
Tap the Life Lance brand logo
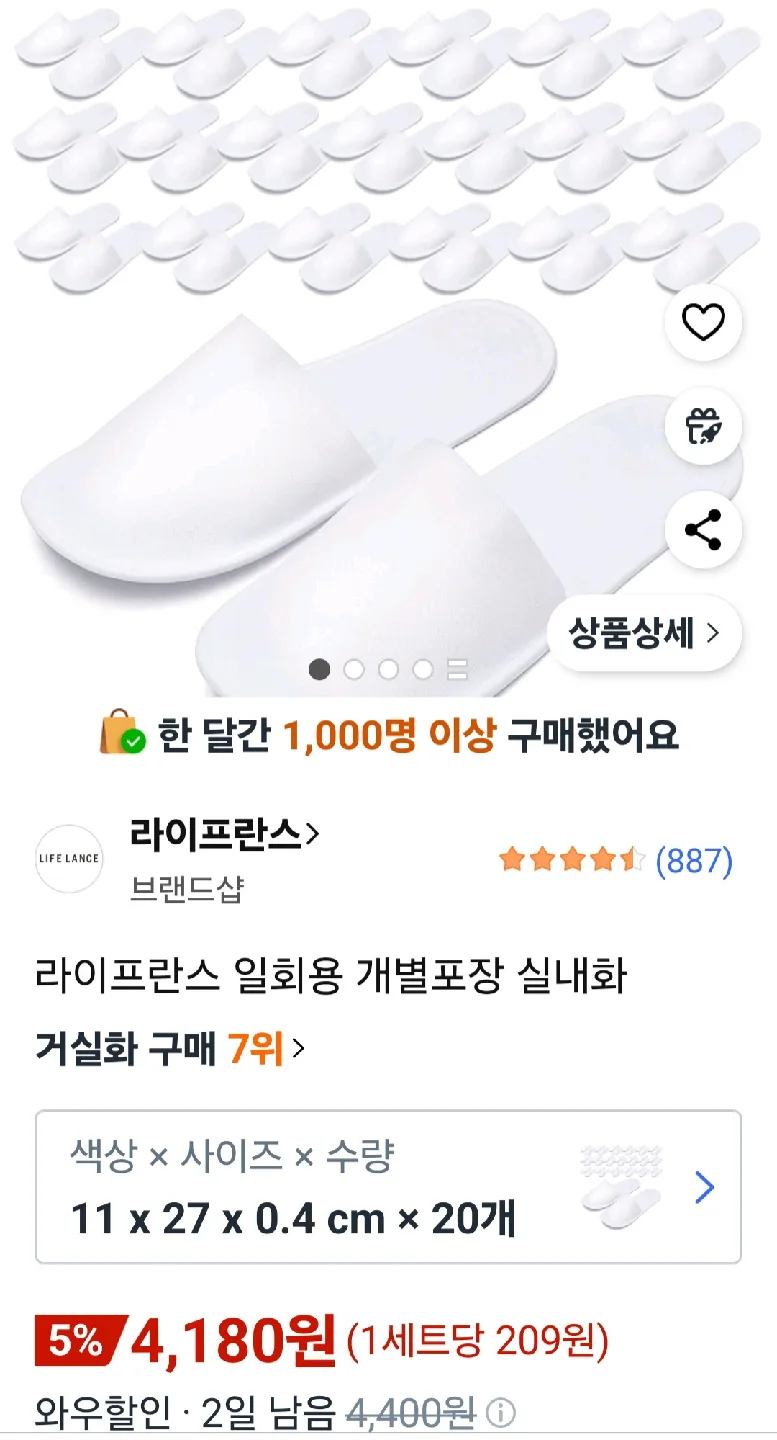pos(69,858)
